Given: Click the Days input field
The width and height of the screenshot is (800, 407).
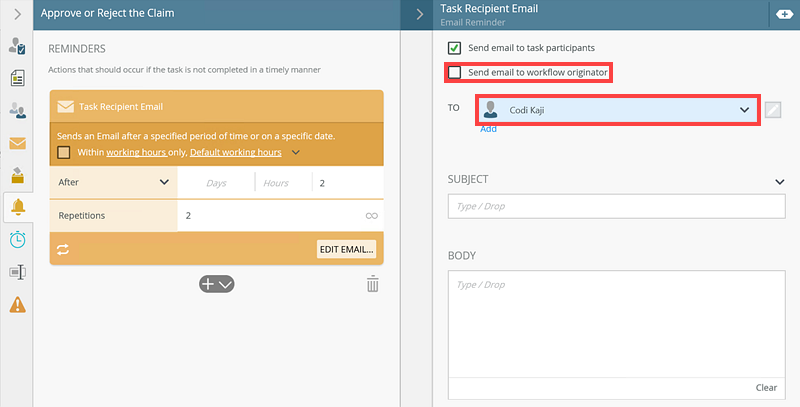Looking at the screenshot, I should 216,183.
